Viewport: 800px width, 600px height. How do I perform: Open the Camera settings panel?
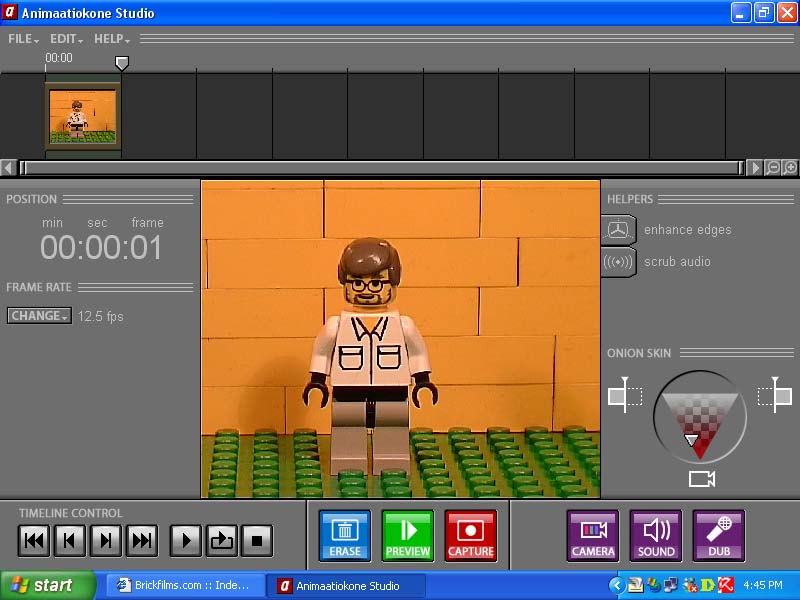[592, 536]
